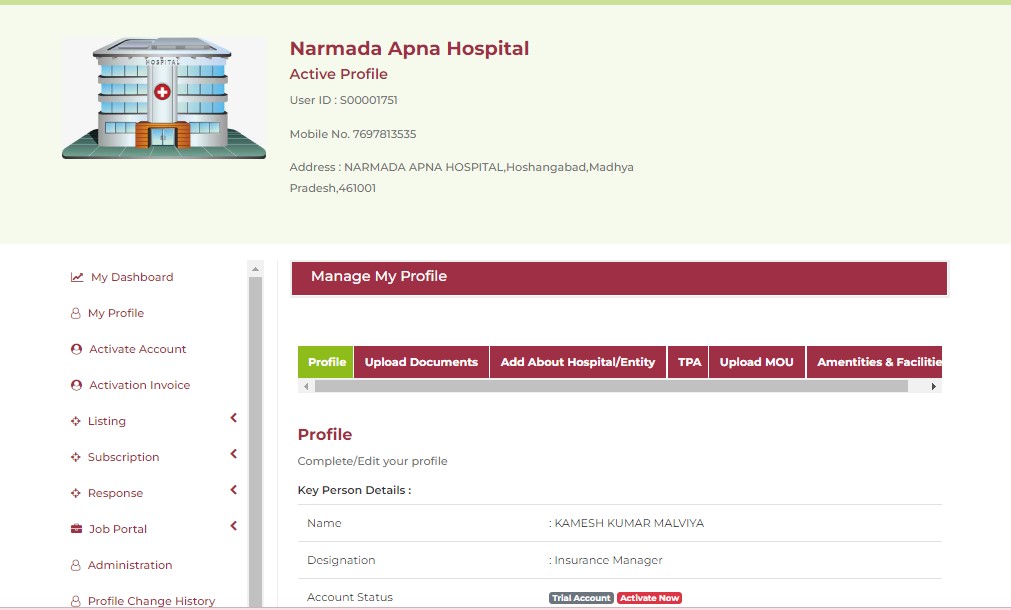Click right arrow of tab scrollbar
The image size is (1011, 610).
click(x=934, y=386)
